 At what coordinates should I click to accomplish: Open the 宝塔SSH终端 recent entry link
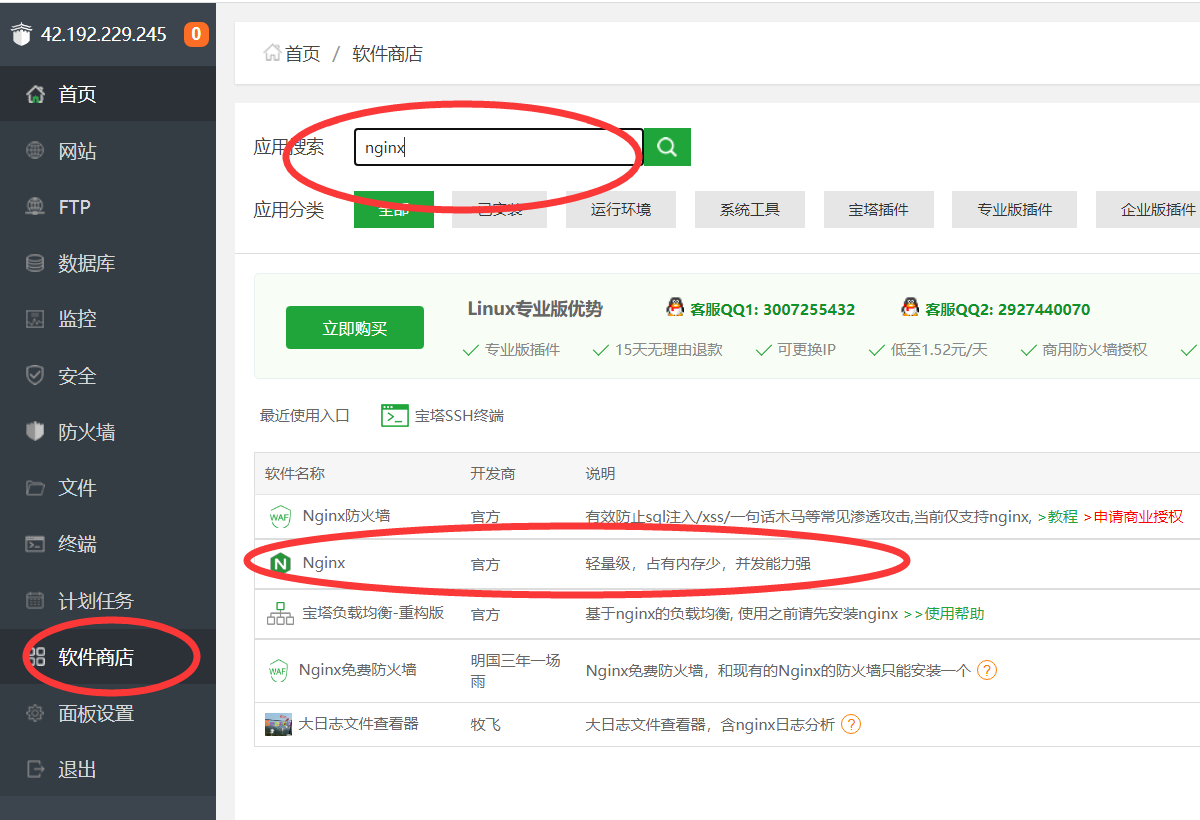[x=459, y=415]
